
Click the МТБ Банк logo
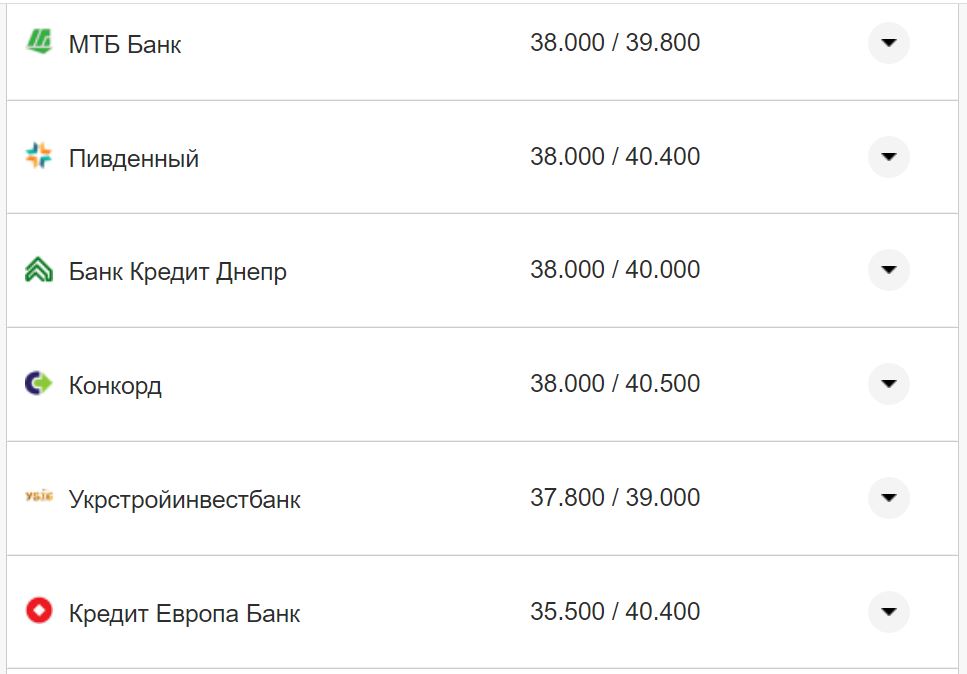point(39,42)
